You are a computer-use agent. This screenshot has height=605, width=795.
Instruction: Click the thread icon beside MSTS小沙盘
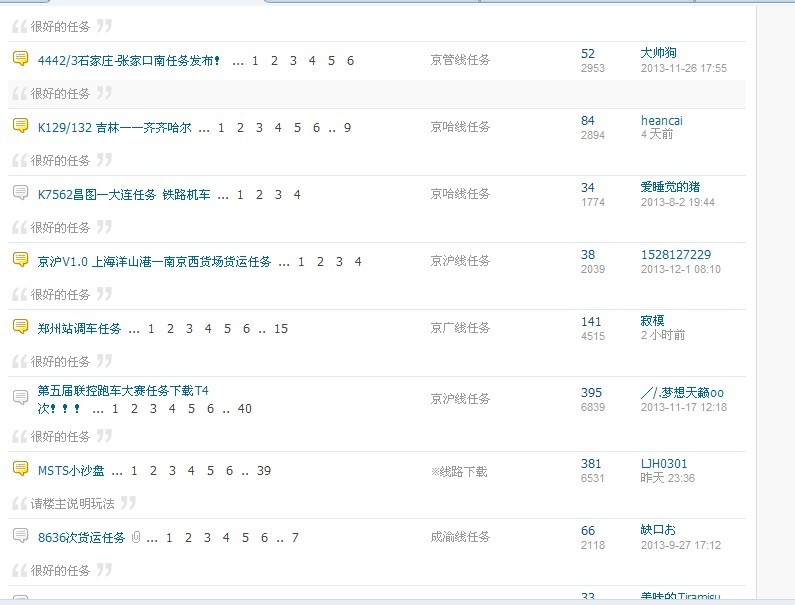(20, 469)
